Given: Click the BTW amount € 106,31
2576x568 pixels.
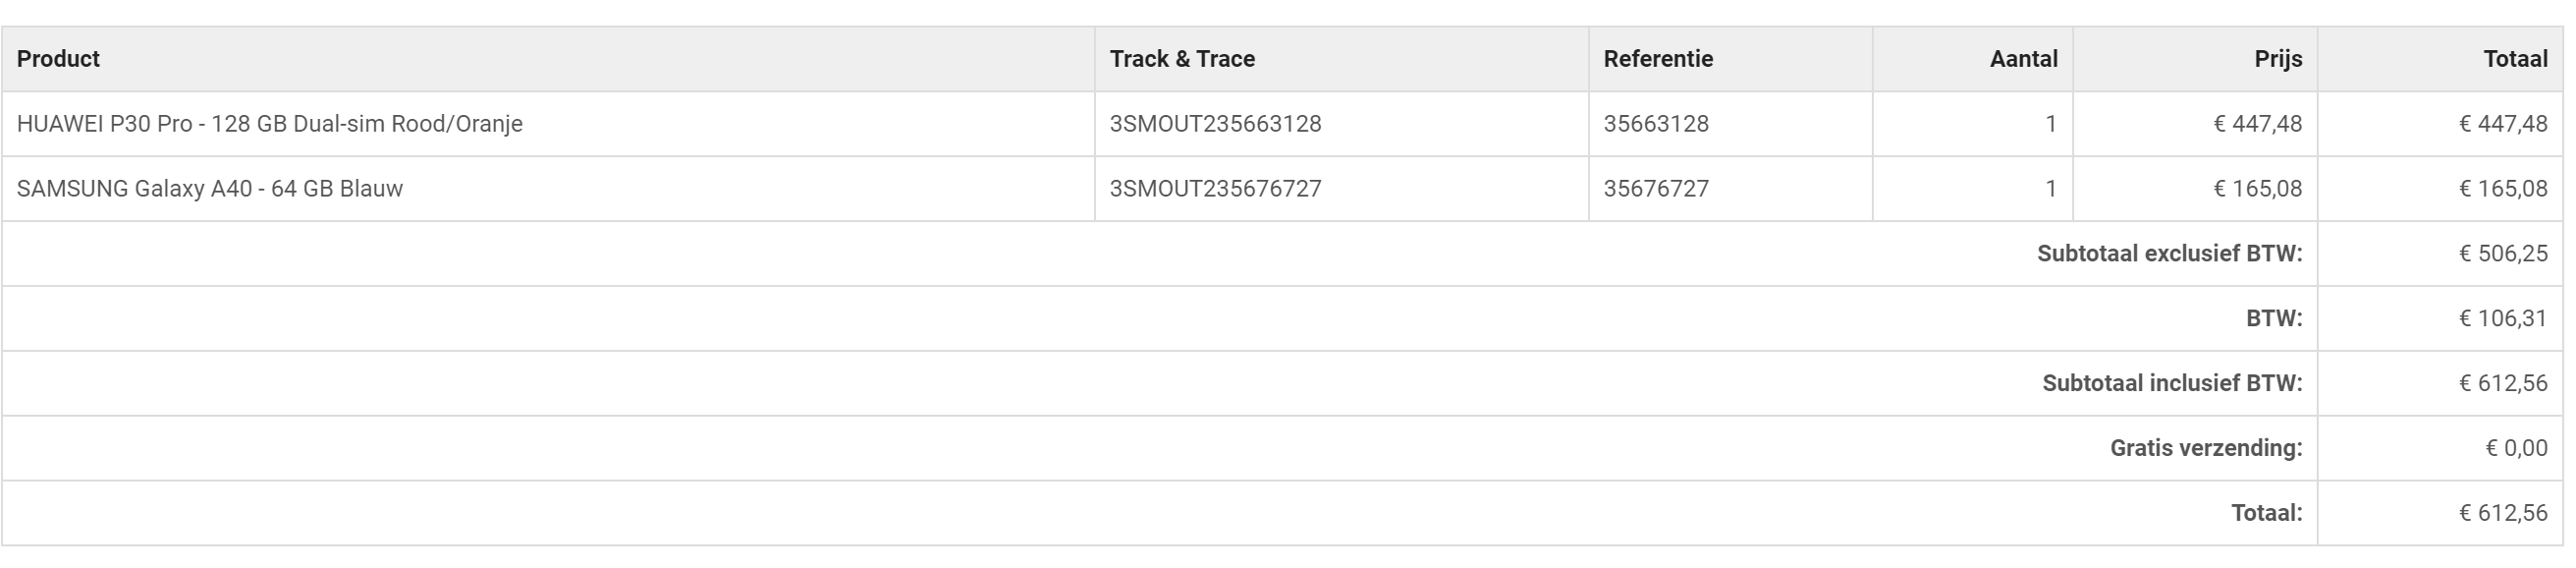Looking at the screenshot, I should tap(2503, 319).
